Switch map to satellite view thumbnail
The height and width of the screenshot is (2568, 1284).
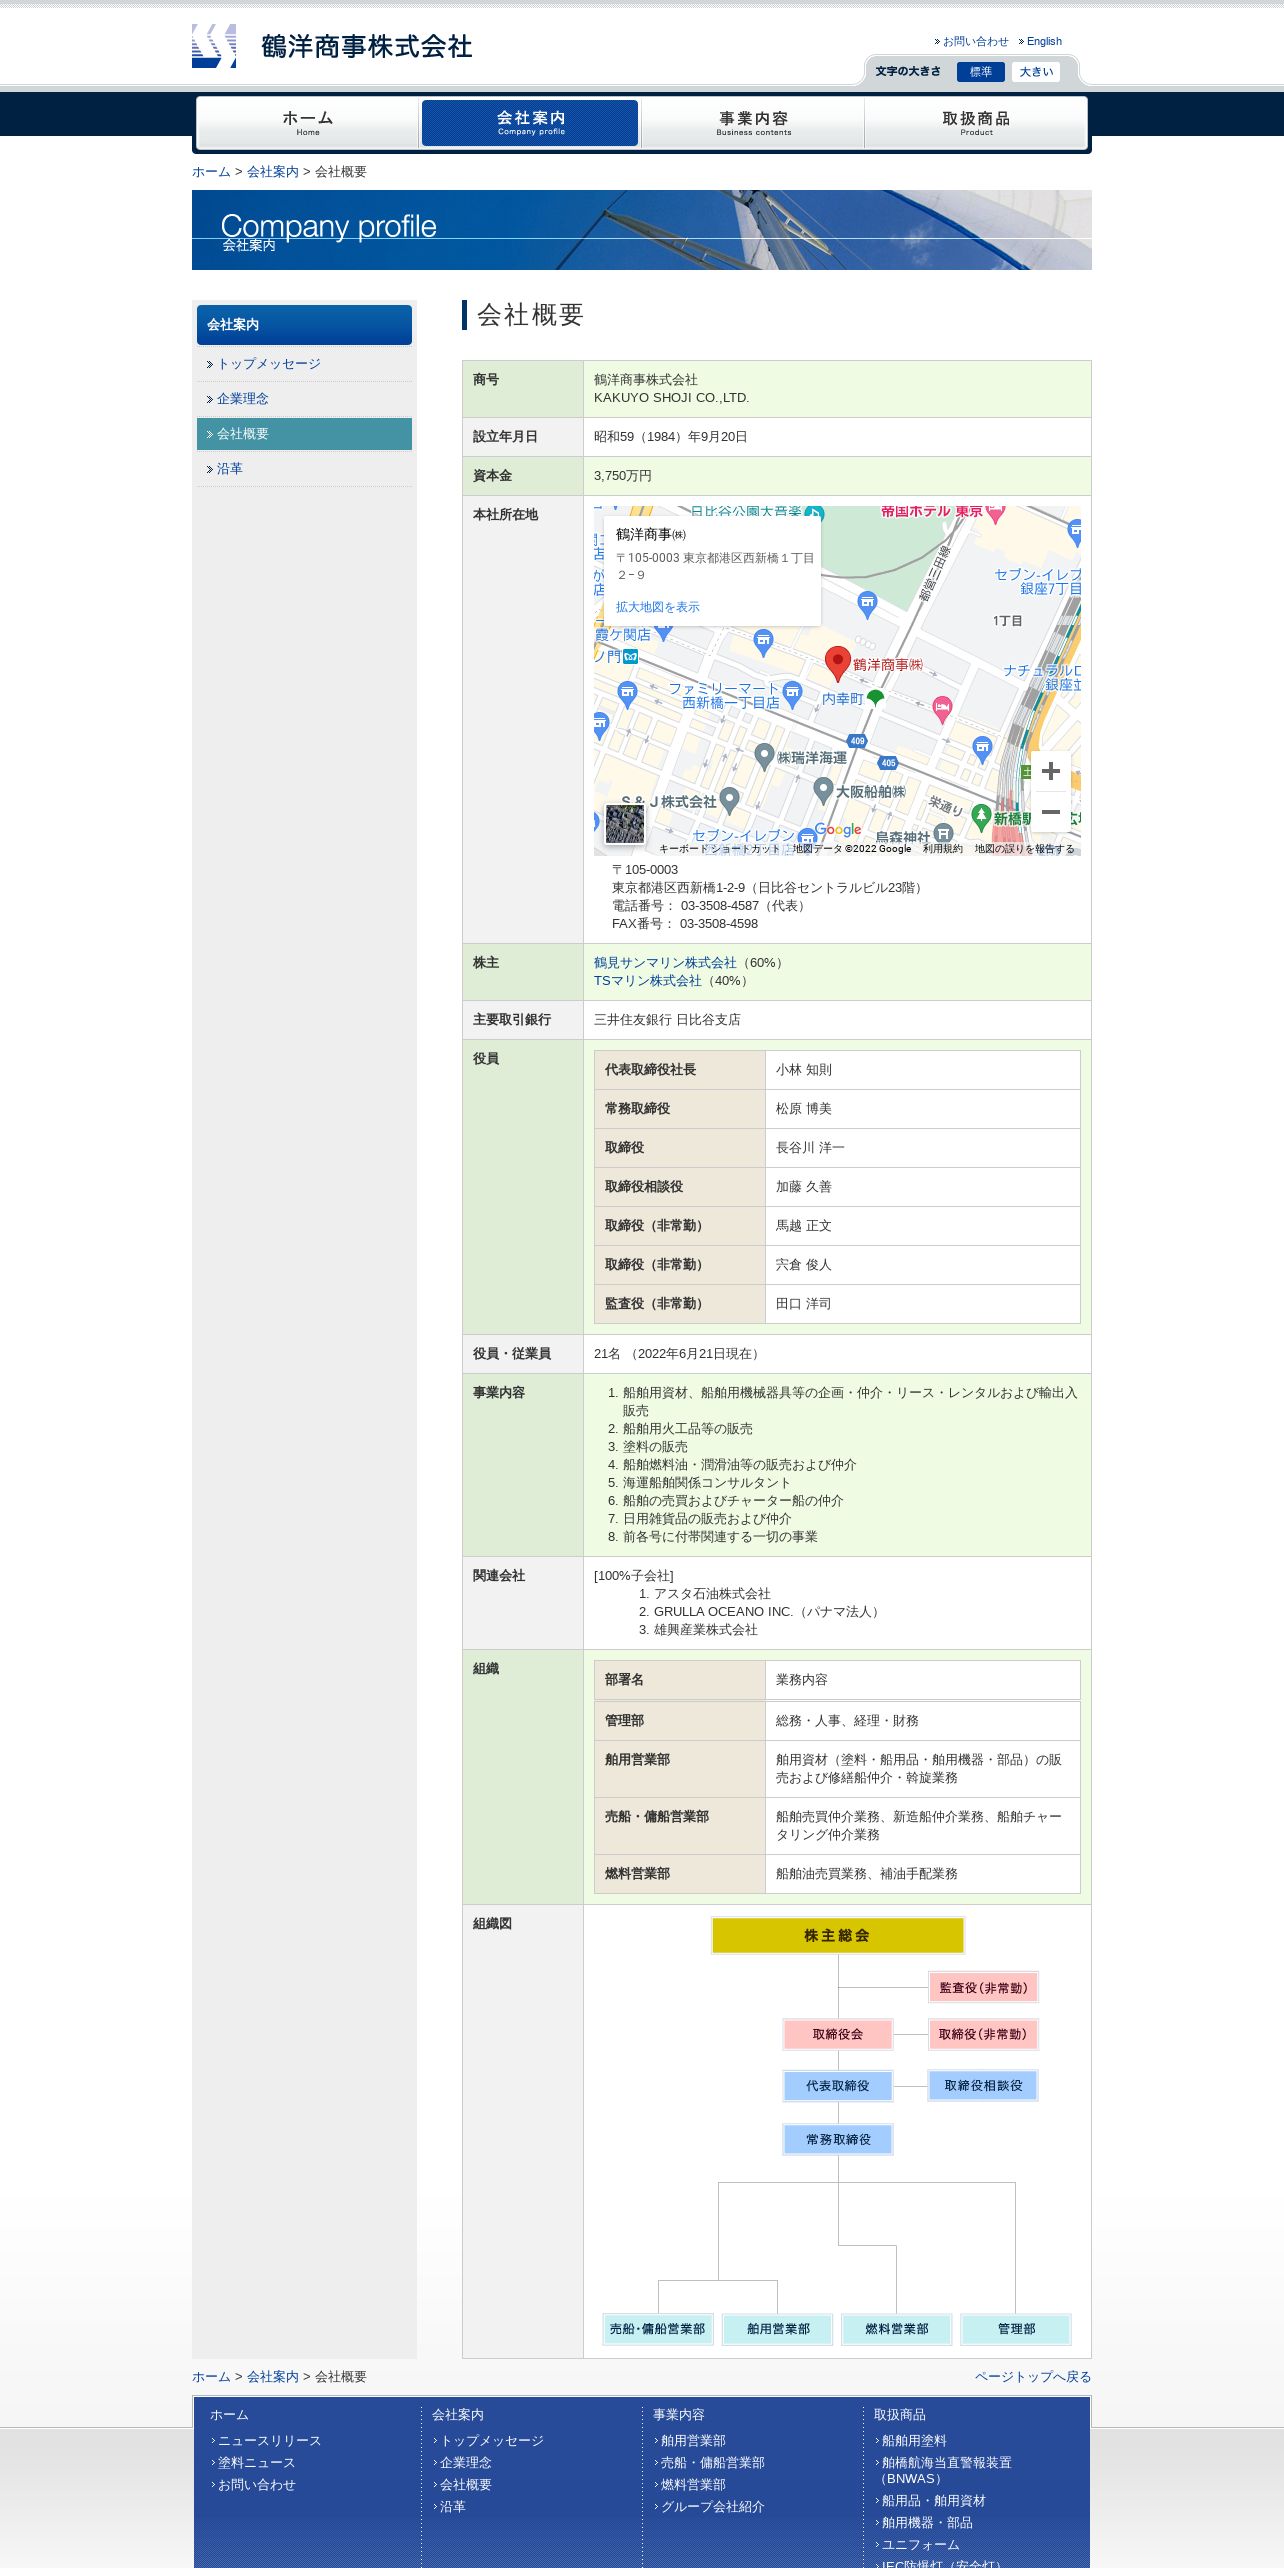(625, 824)
